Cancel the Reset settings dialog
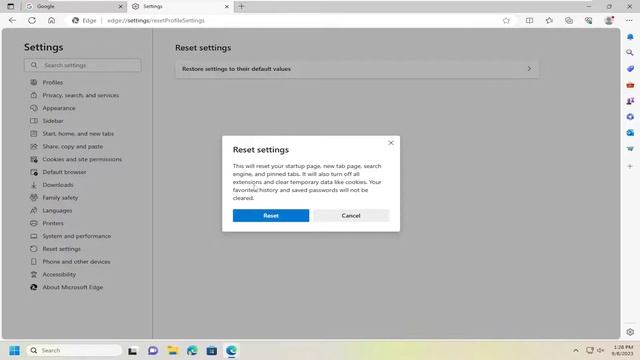This screenshot has height=360, width=640. 351,216
